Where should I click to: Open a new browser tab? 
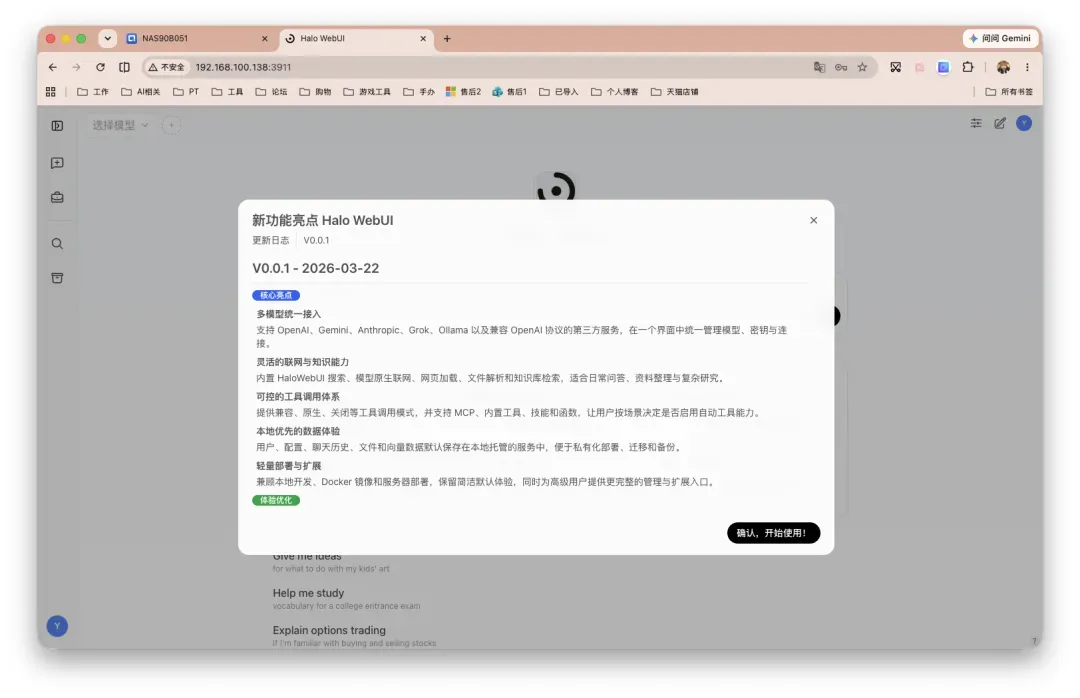click(x=447, y=39)
